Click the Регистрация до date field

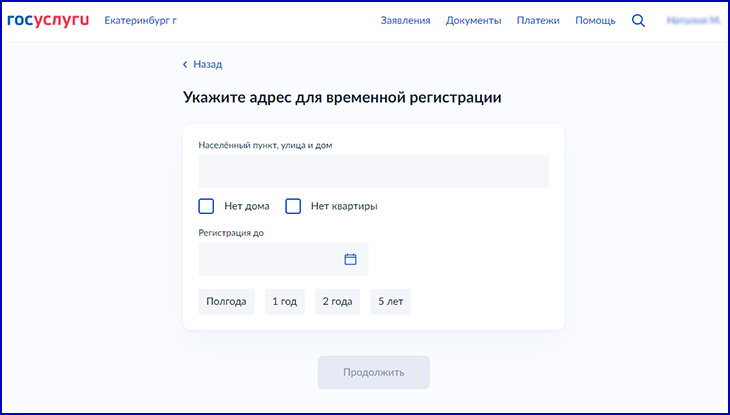270,259
